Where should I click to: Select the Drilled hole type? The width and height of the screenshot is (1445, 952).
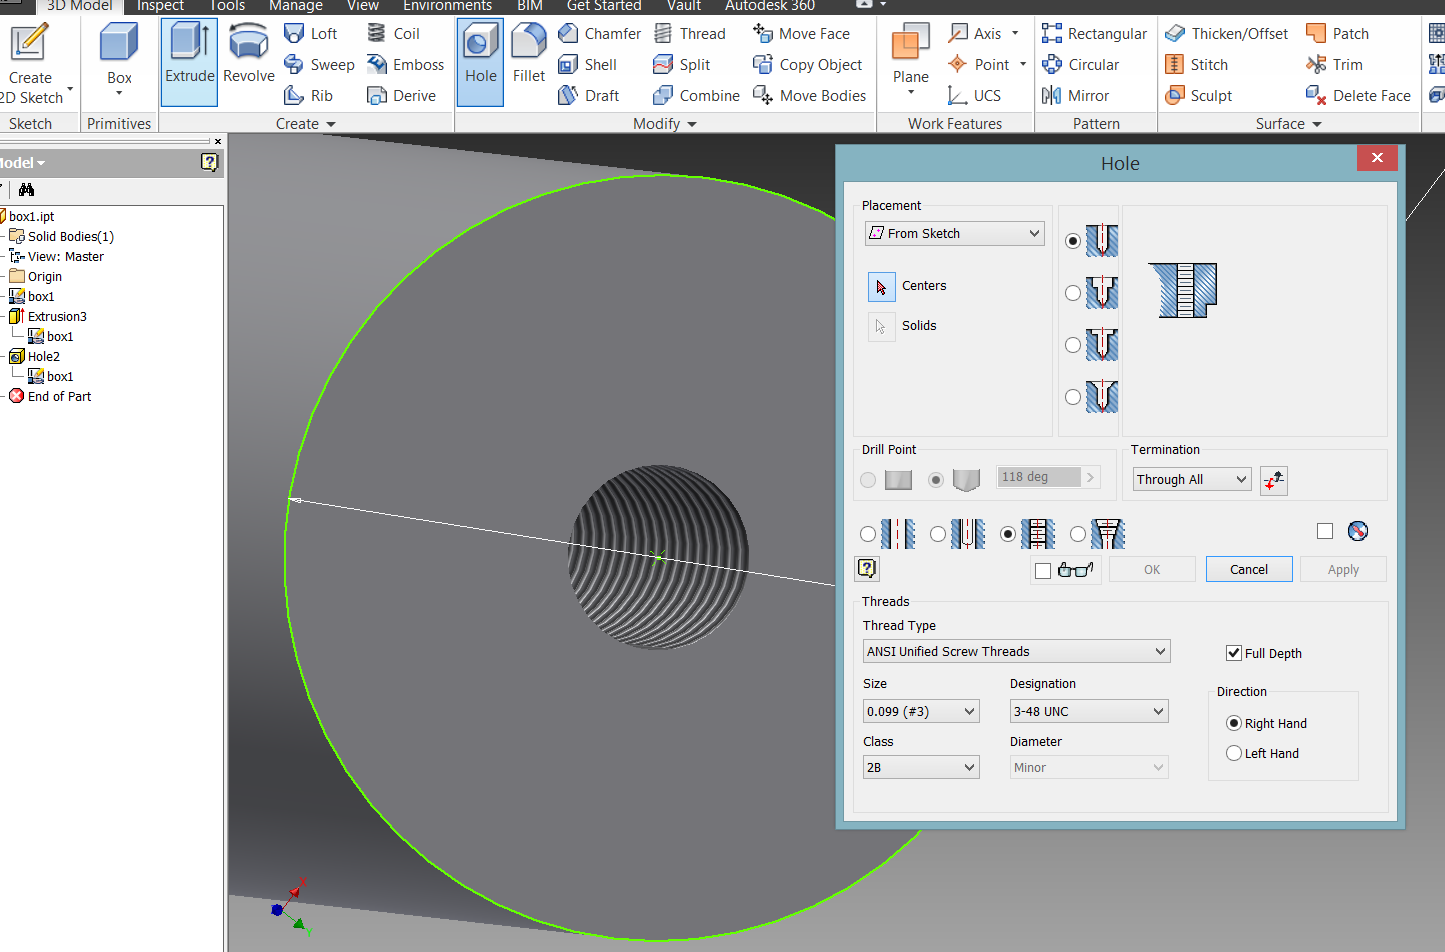point(1073,241)
